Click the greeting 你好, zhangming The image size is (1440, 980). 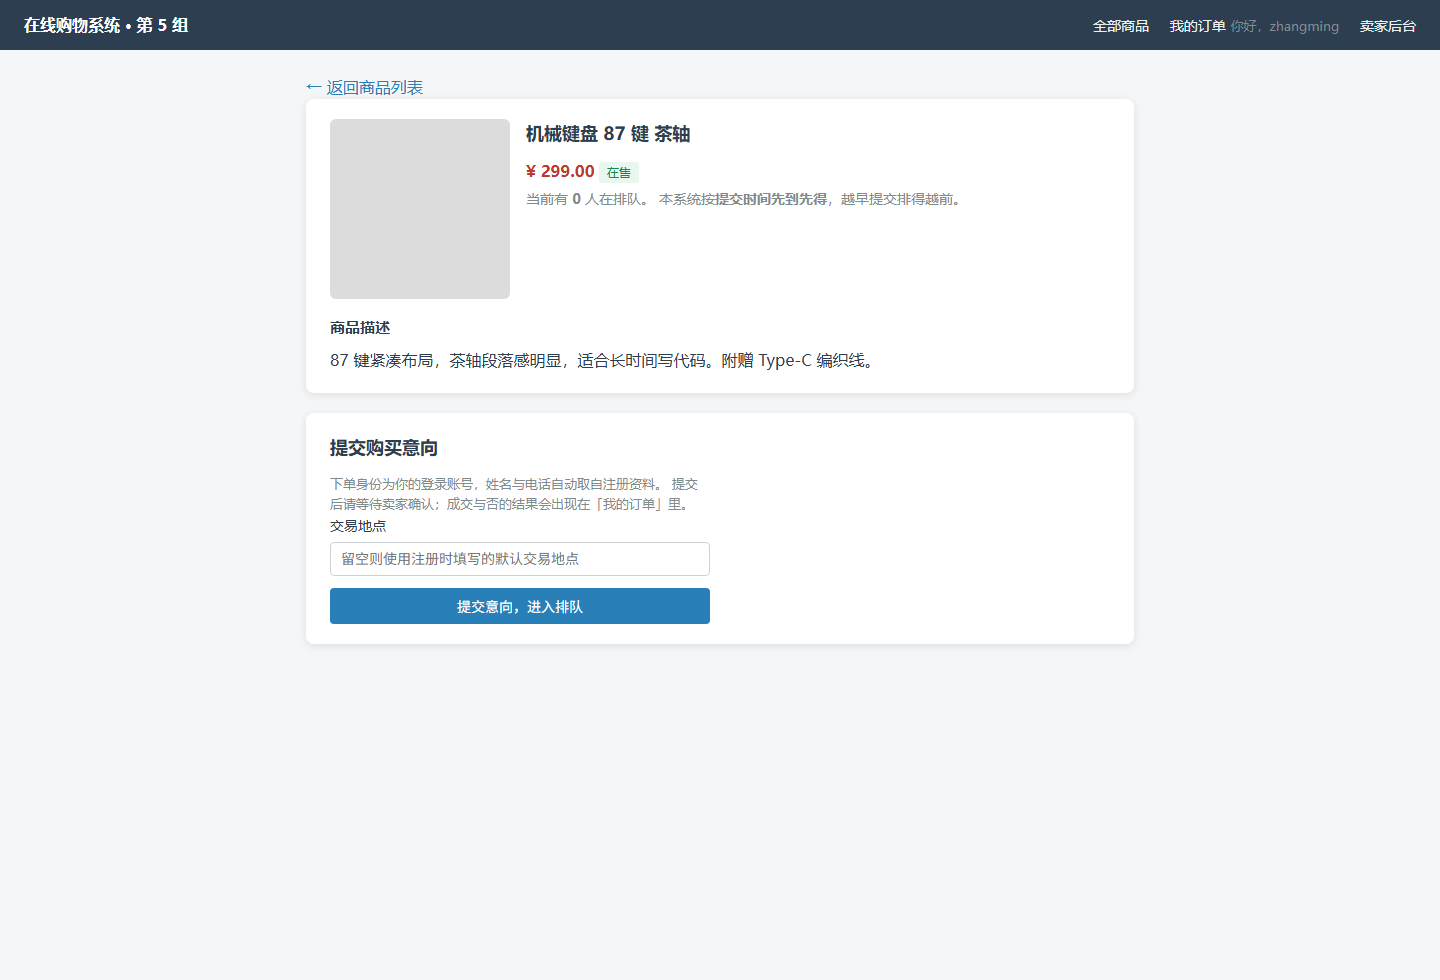(x=1284, y=26)
